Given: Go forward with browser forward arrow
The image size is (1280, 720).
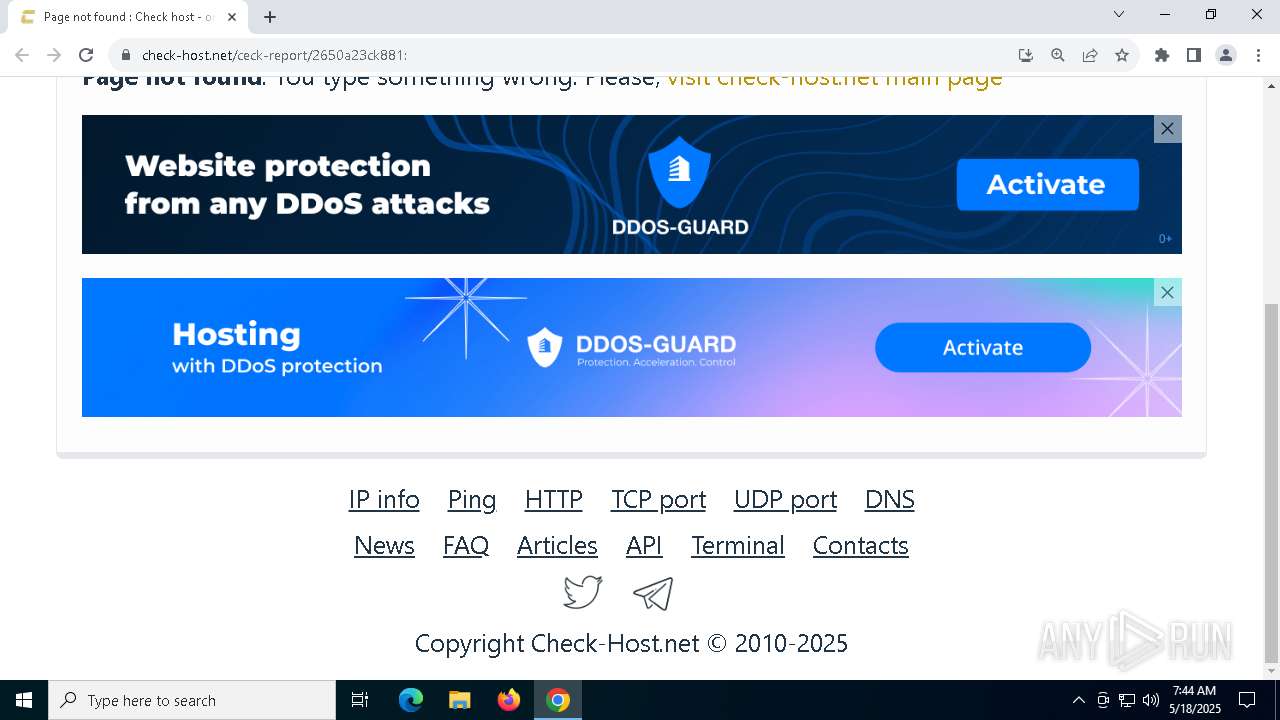Looking at the screenshot, I should [54, 55].
